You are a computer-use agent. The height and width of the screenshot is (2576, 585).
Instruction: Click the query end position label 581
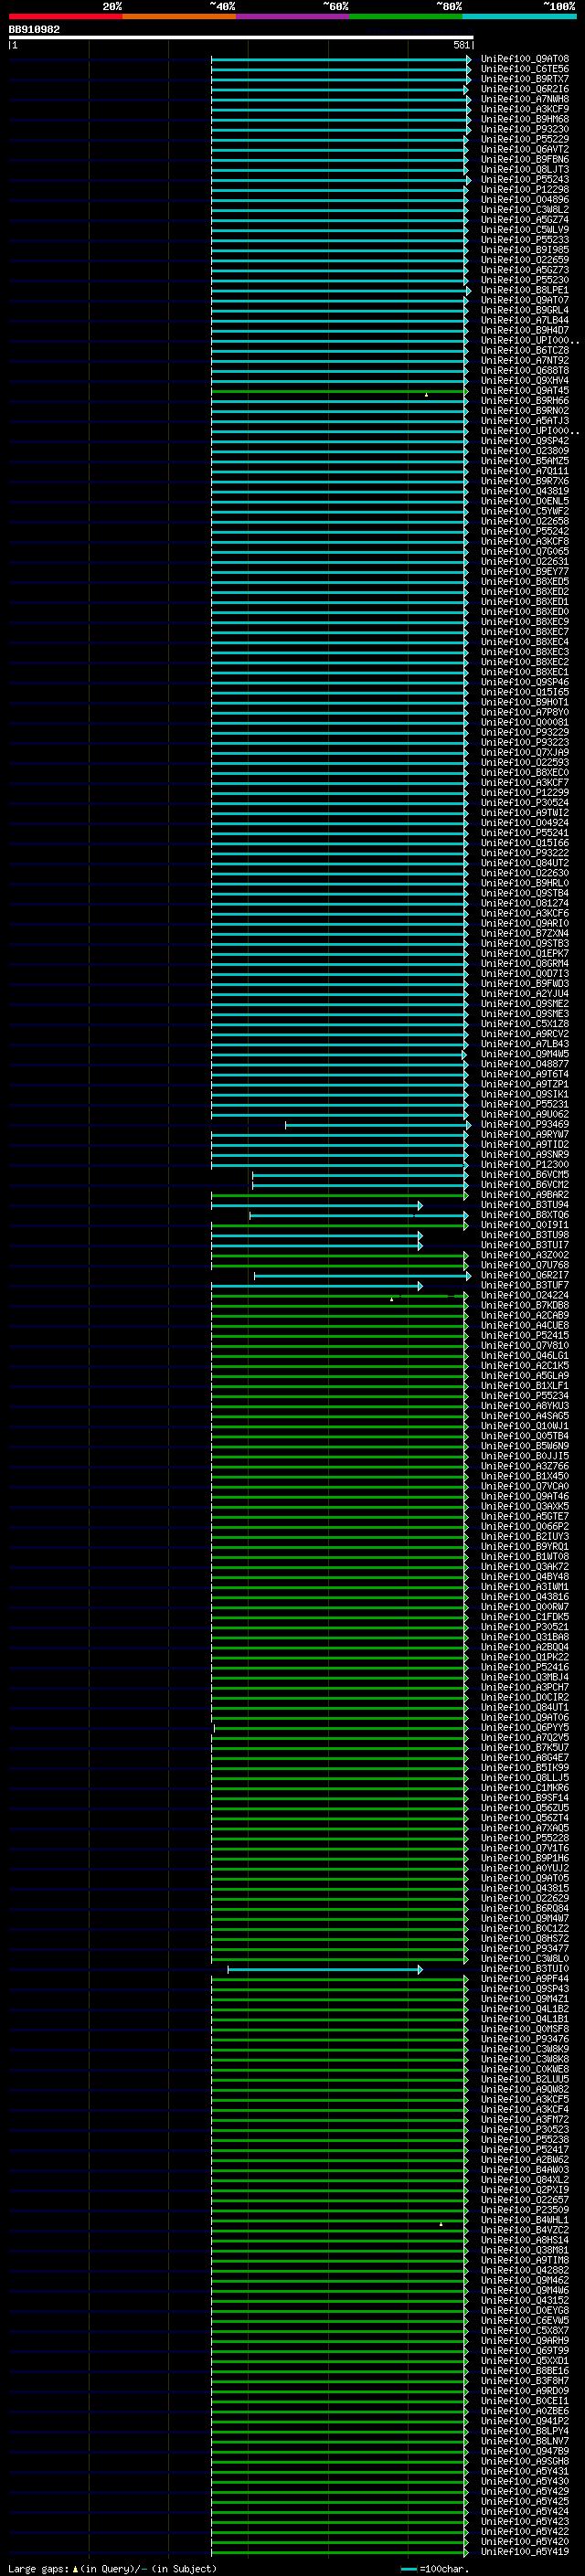(x=461, y=45)
